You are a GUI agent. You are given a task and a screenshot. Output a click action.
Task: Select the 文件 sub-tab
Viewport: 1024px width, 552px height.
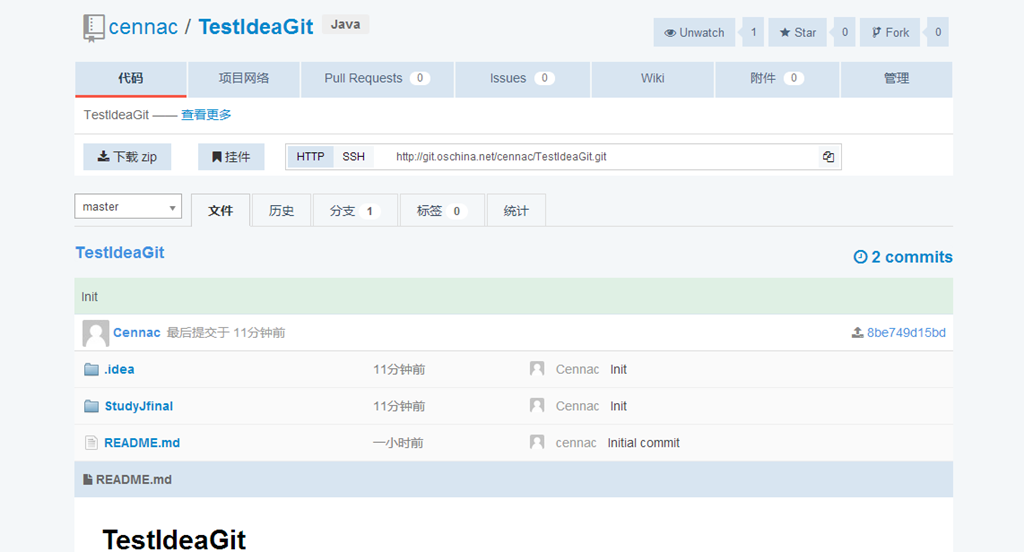tap(220, 211)
